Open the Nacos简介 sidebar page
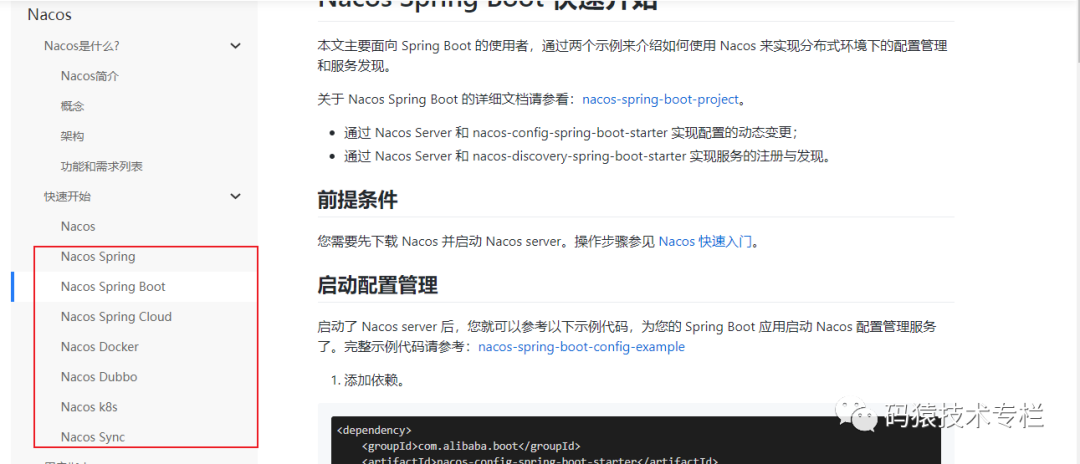Viewport: 1080px width, 464px height. tap(90, 76)
